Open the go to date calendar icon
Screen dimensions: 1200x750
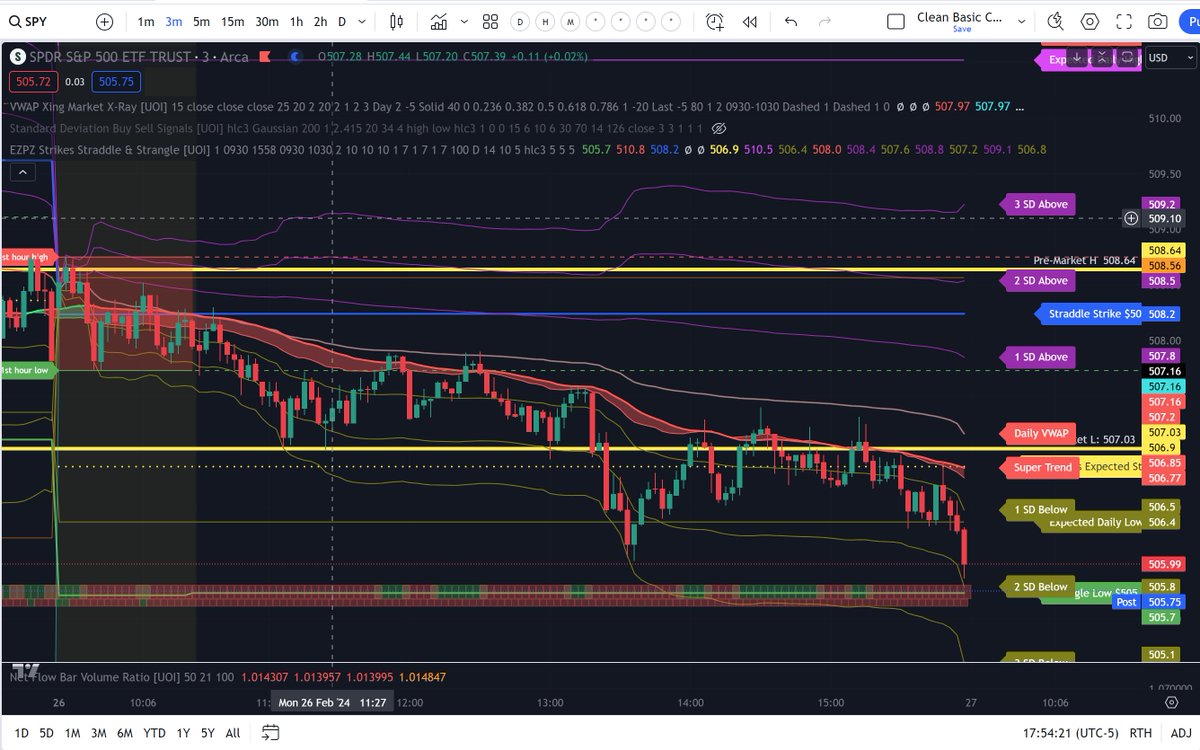point(270,733)
